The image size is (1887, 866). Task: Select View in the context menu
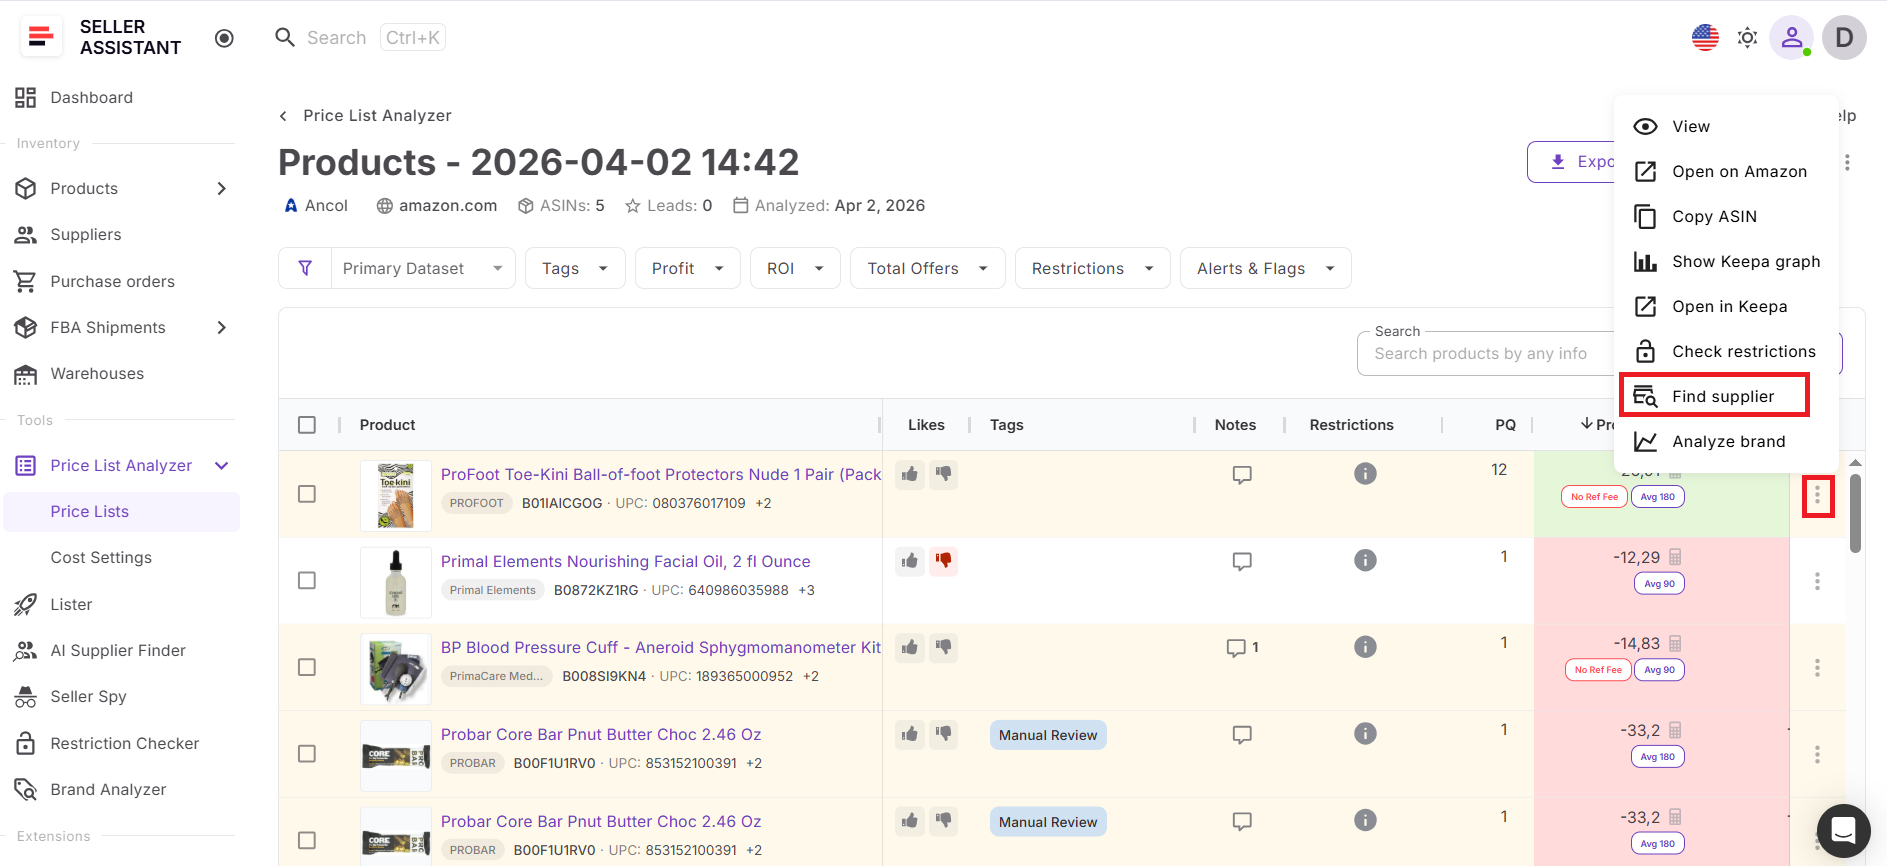coord(1726,126)
